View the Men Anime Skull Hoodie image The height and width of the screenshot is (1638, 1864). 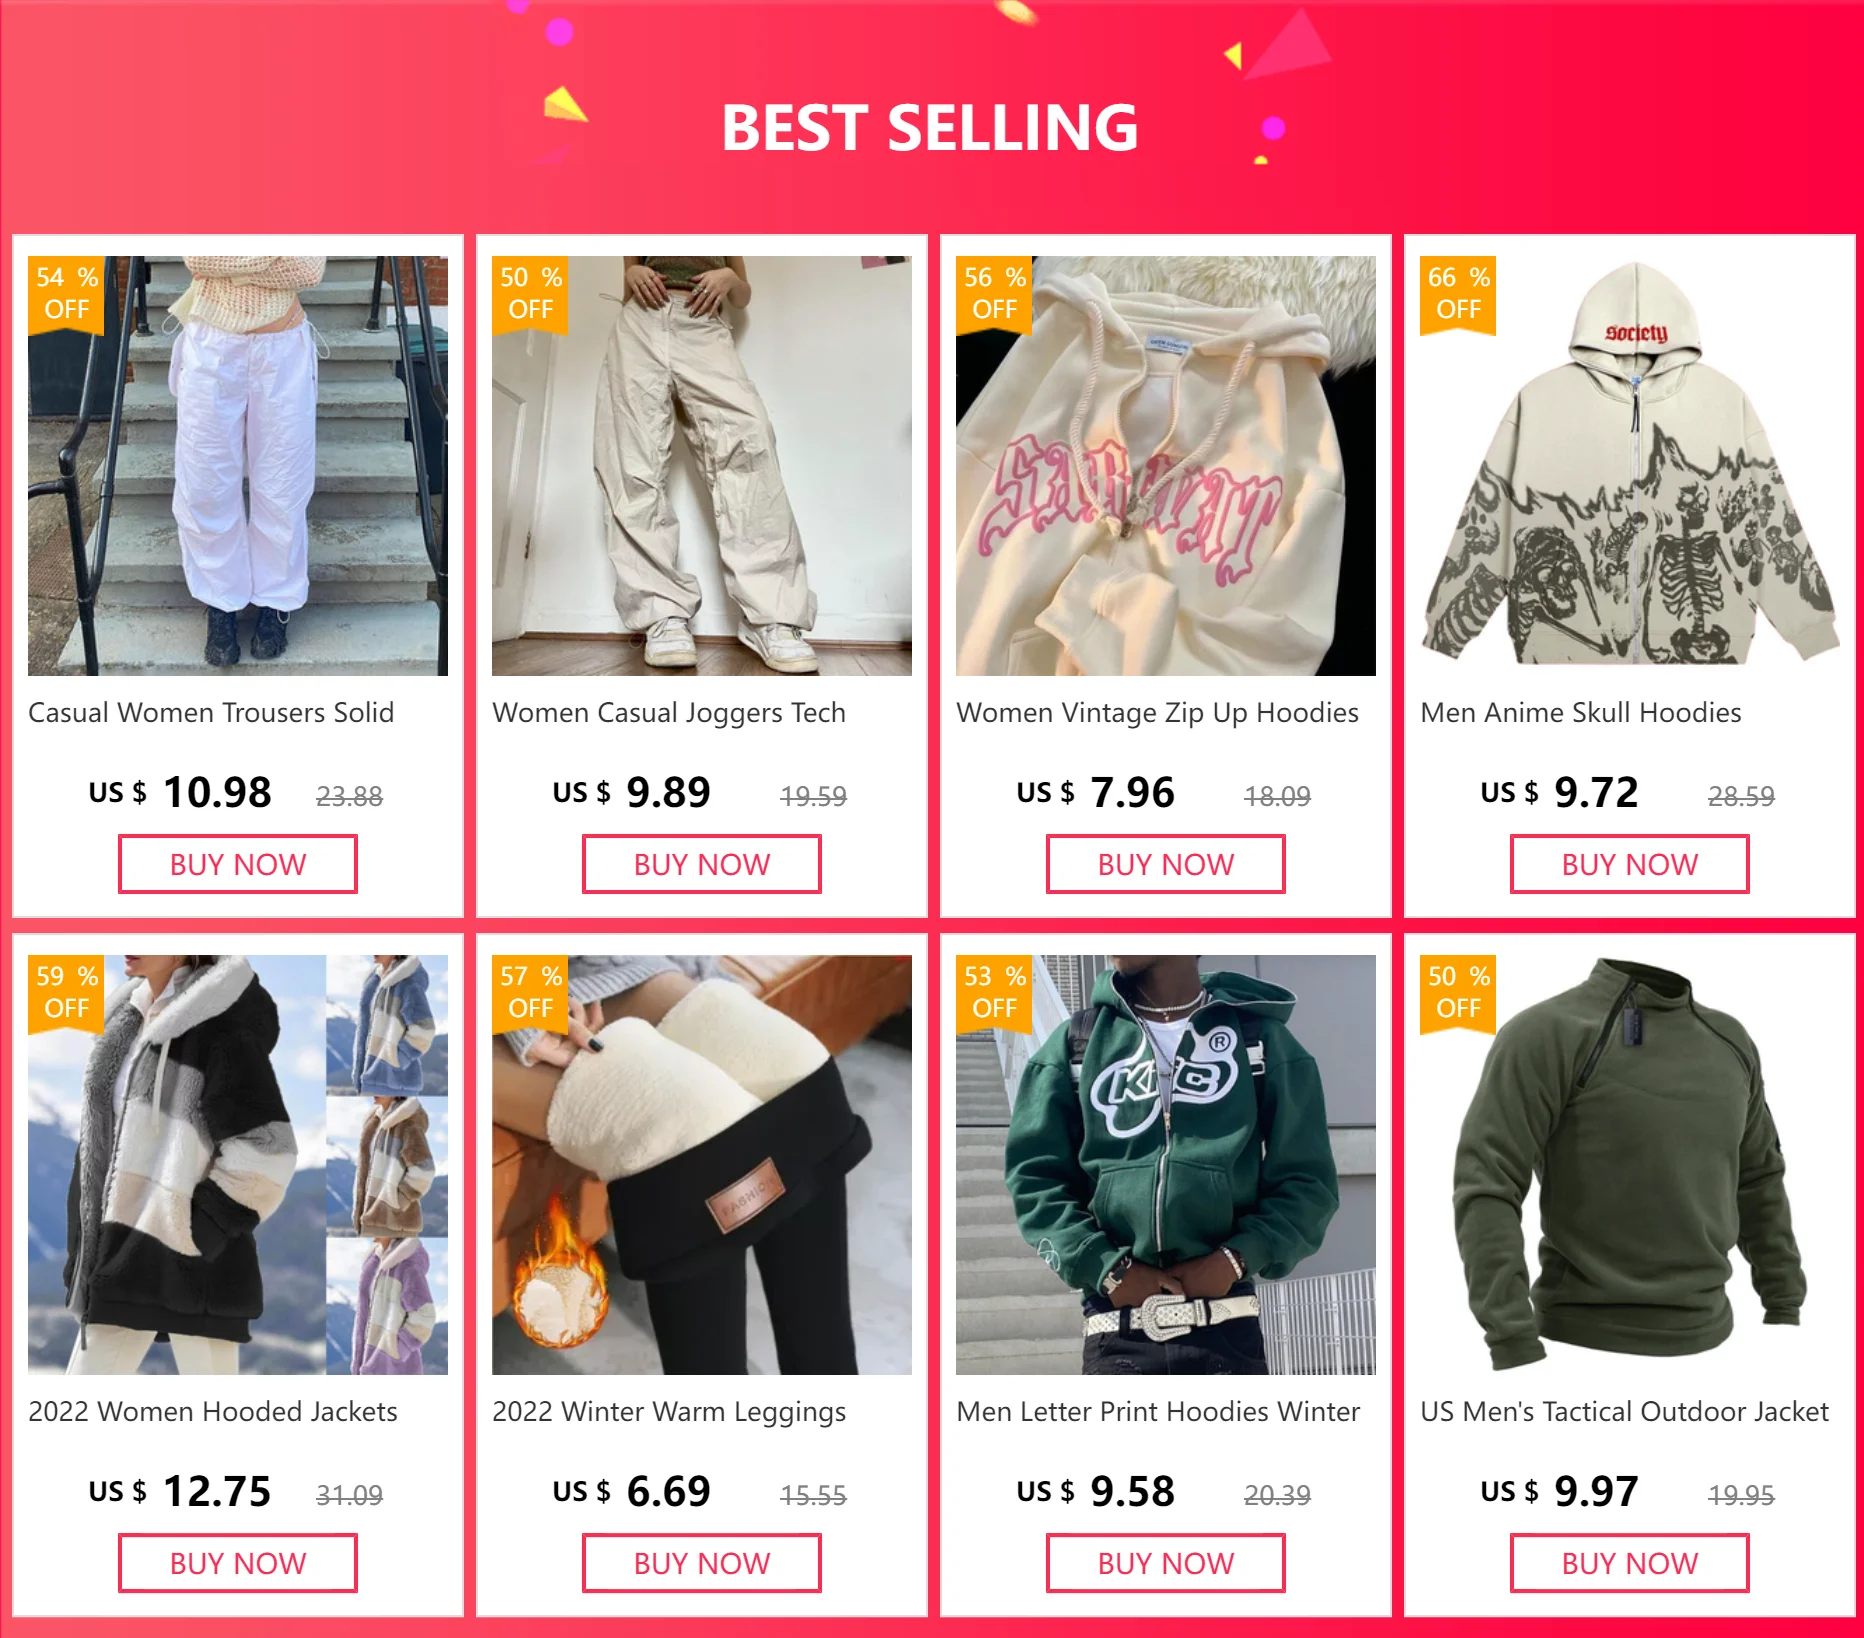pos(1630,466)
